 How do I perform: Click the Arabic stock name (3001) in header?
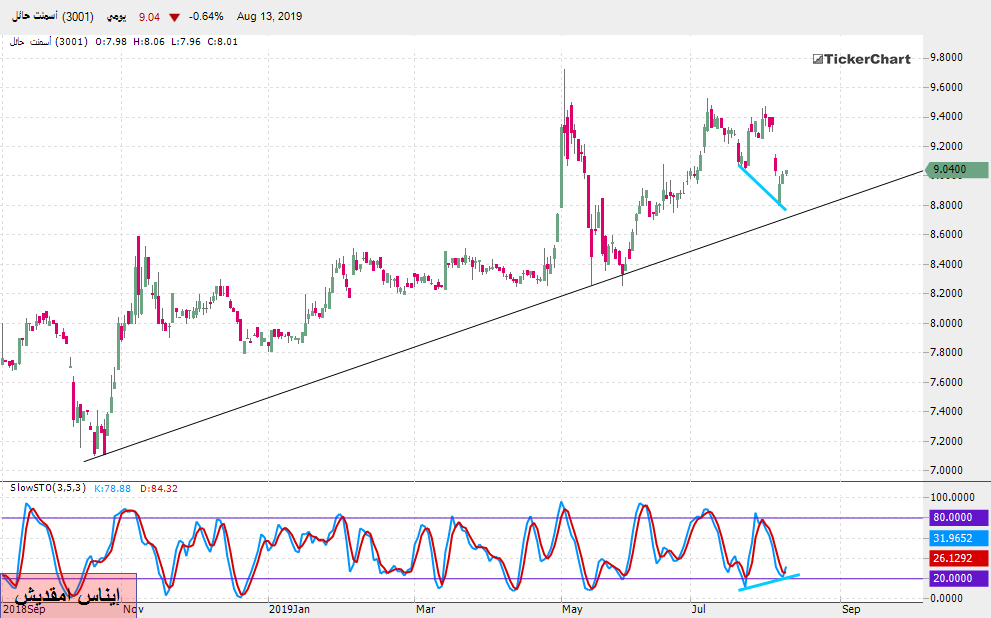(52, 17)
